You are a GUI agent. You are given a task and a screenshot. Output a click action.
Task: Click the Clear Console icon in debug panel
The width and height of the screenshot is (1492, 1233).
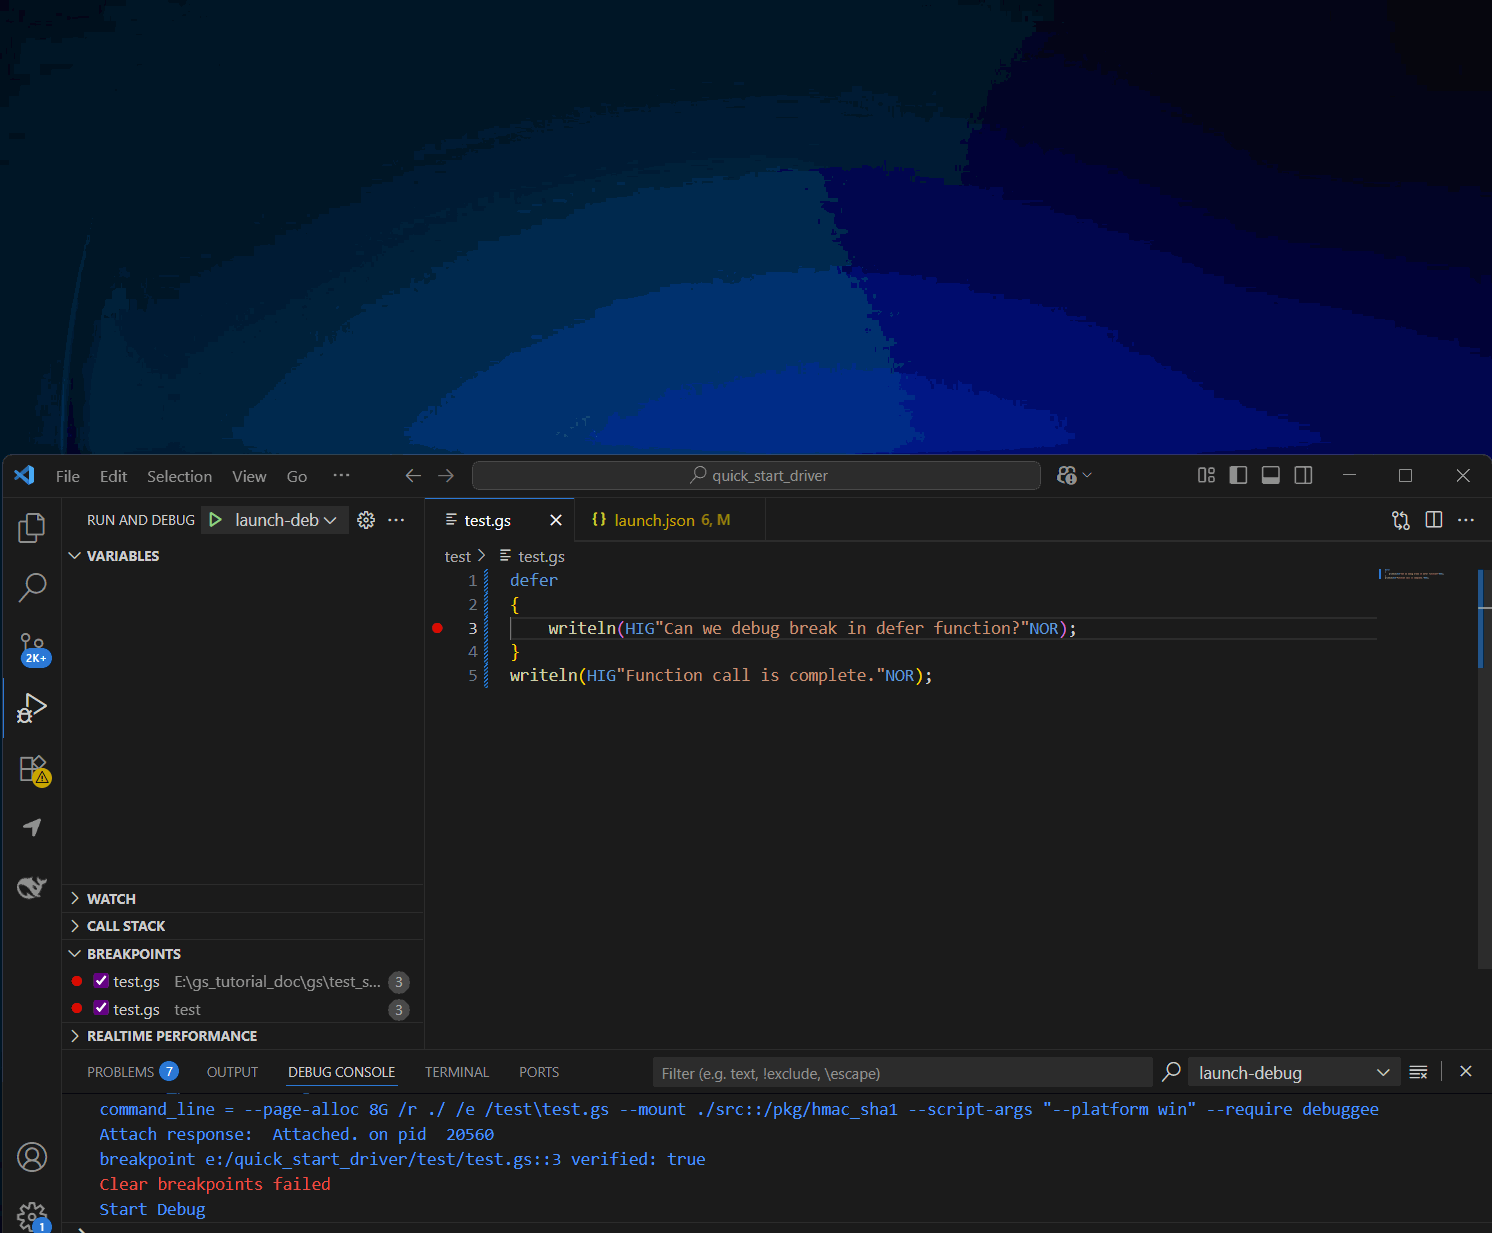tap(1418, 1072)
